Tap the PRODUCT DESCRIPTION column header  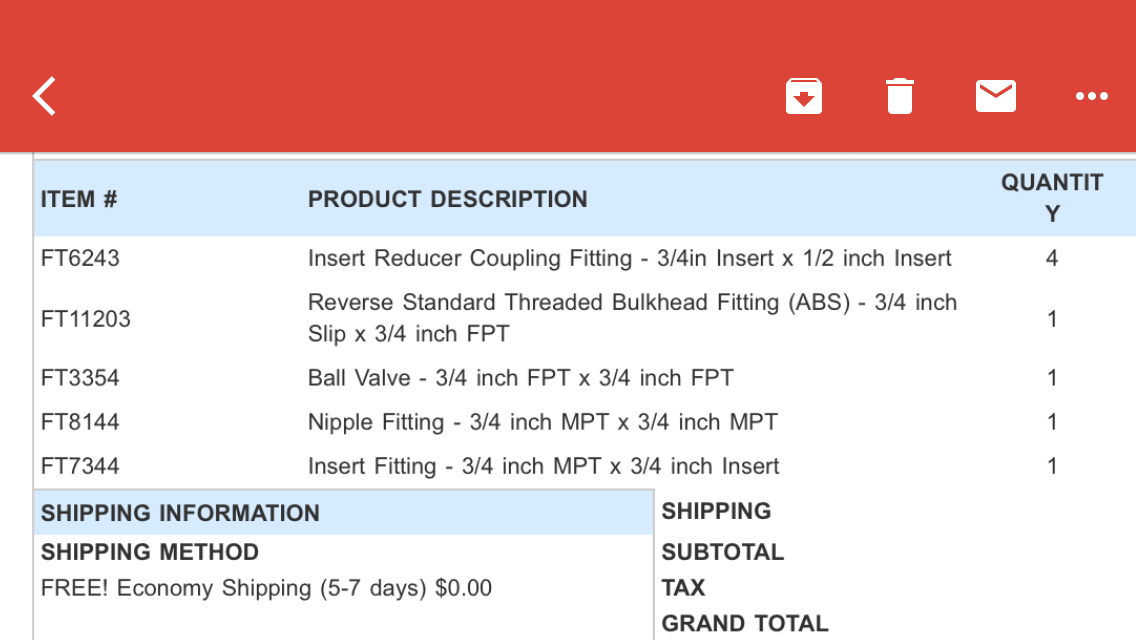pos(448,199)
